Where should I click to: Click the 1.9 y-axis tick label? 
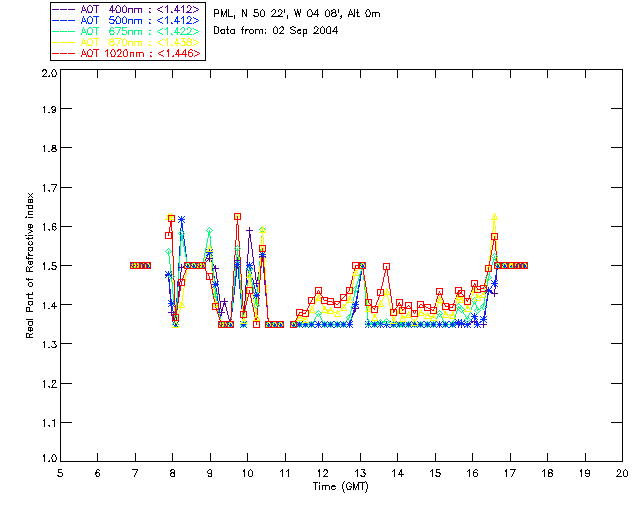pyautogui.click(x=49, y=109)
